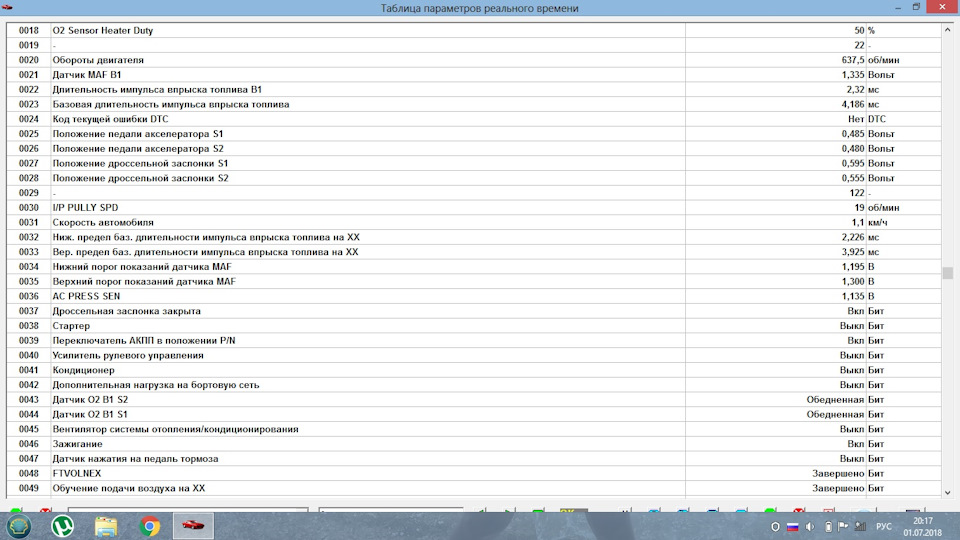Image resolution: width=960 pixels, height=540 pixels.
Task: Select the AC PRESS SEN row
Action: [474, 296]
